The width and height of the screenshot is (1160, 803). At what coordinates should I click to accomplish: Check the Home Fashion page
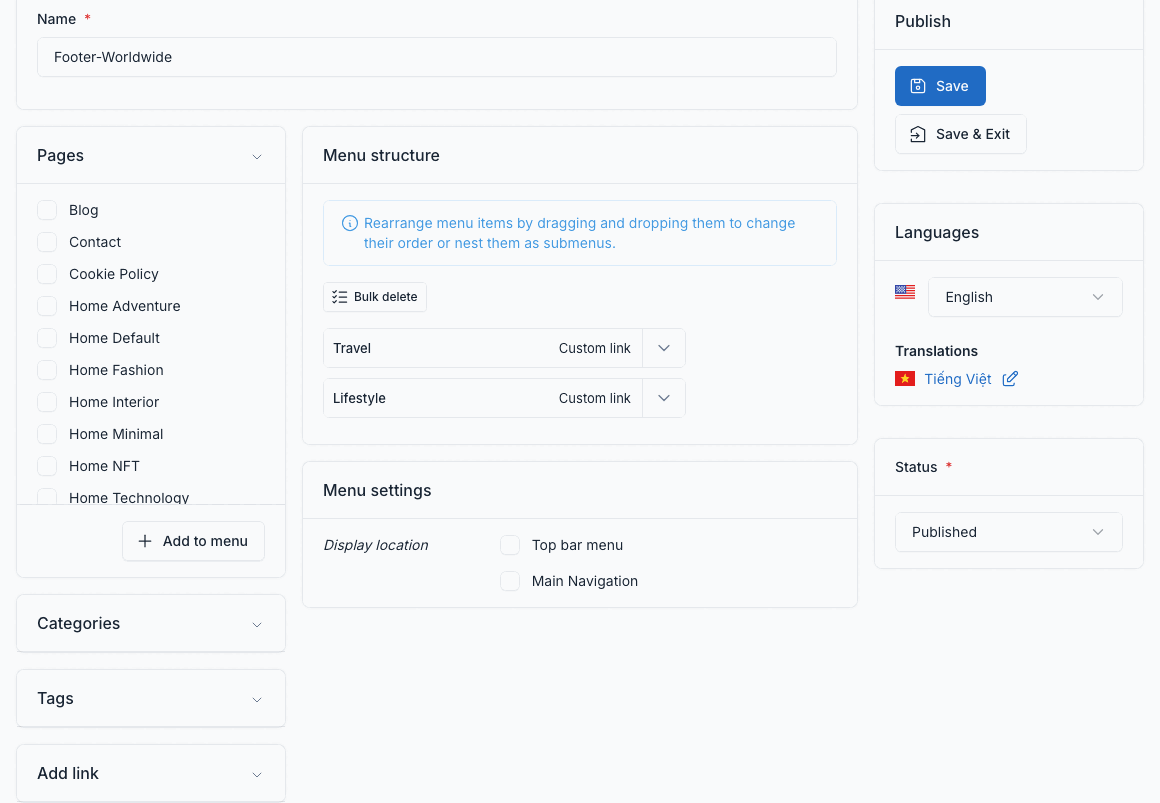tap(47, 370)
